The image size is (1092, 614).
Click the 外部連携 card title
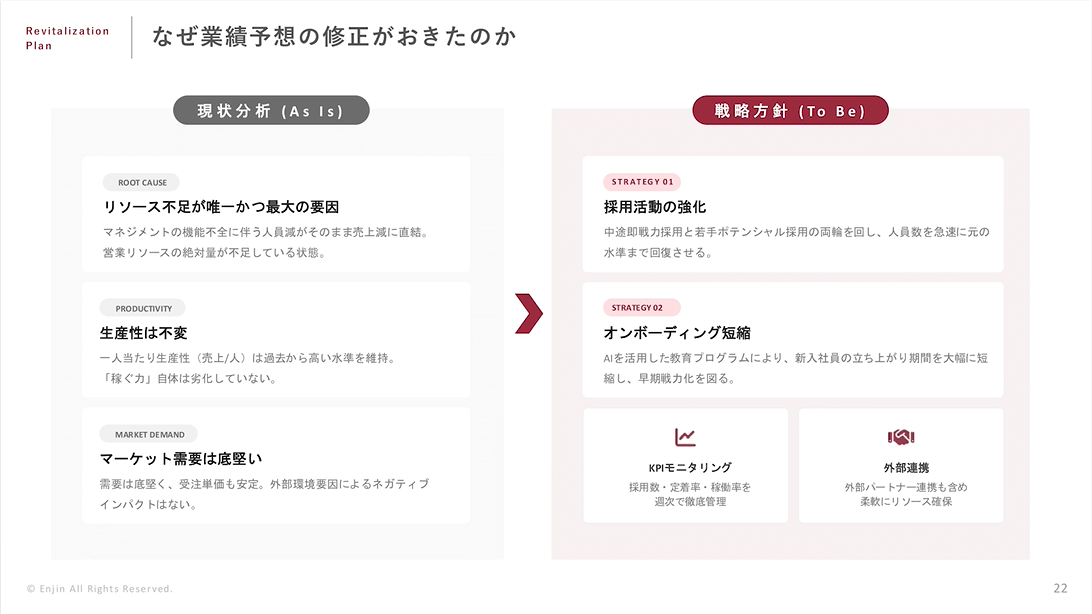901,468
